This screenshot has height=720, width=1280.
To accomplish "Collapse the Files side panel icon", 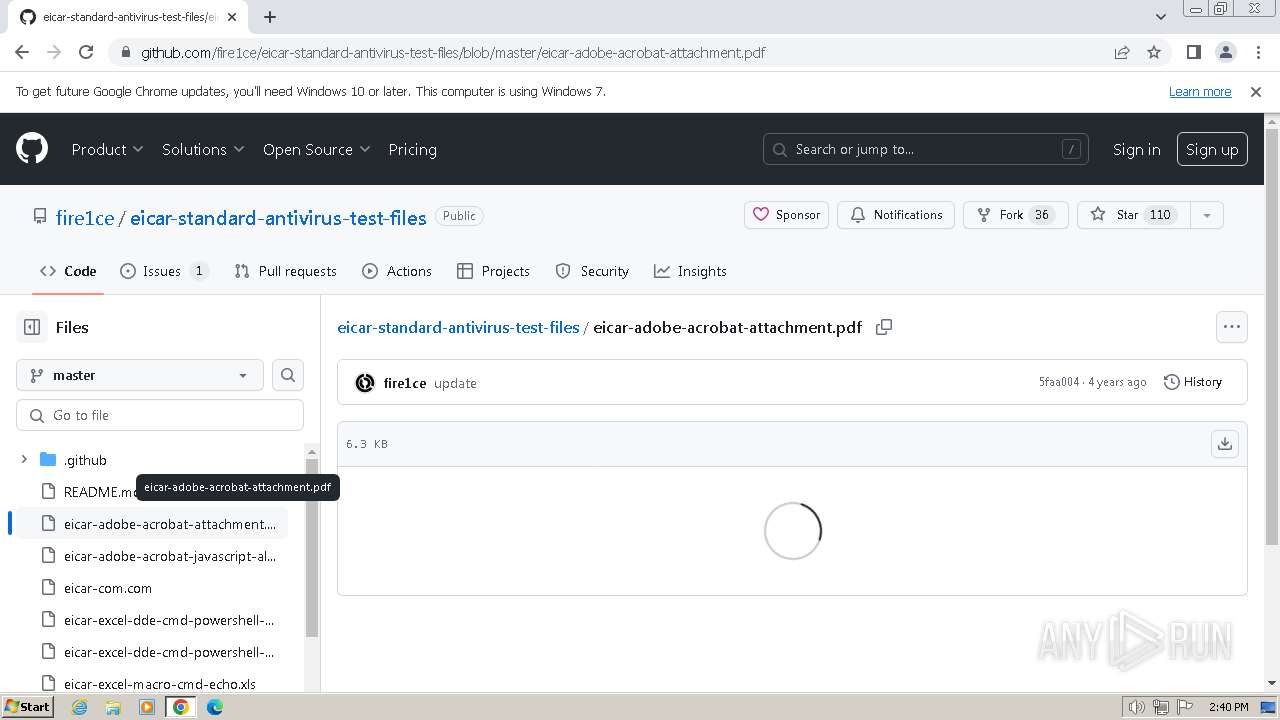I will (32, 327).
